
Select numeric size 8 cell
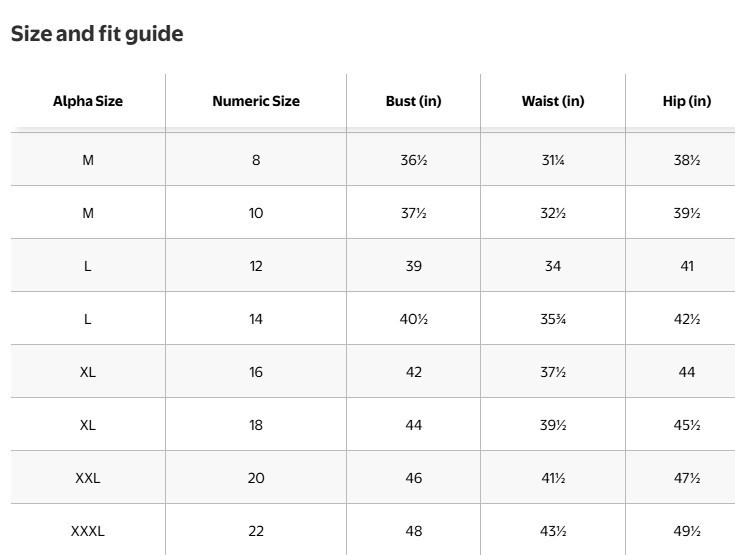point(256,160)
